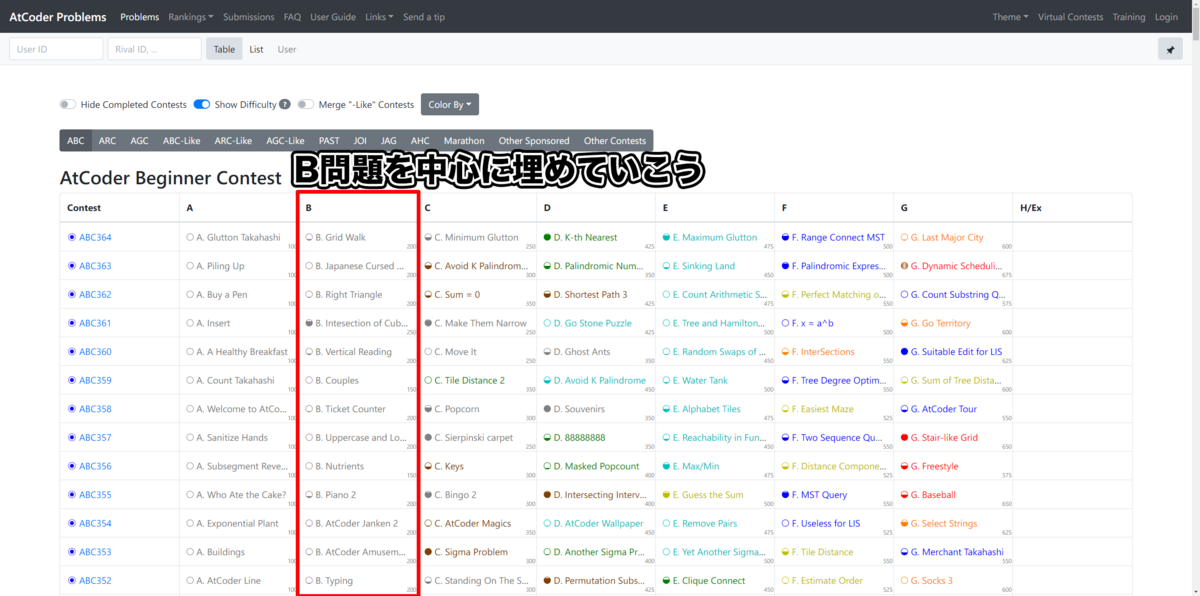Click the difficulty circle next to Stair-like Grid
The height and width of the screenshot is (596, 1200).
click(904, 438)
